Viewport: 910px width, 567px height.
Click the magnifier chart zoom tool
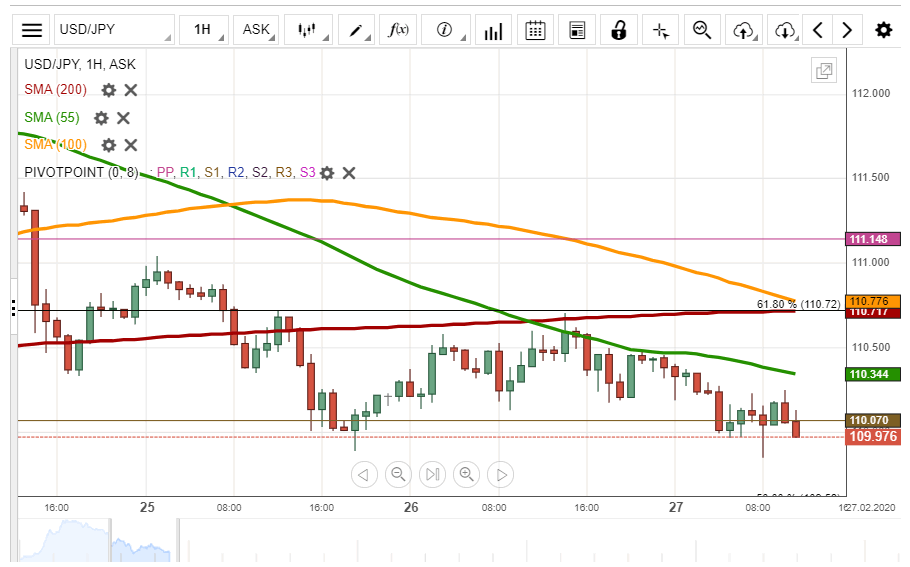702,30
